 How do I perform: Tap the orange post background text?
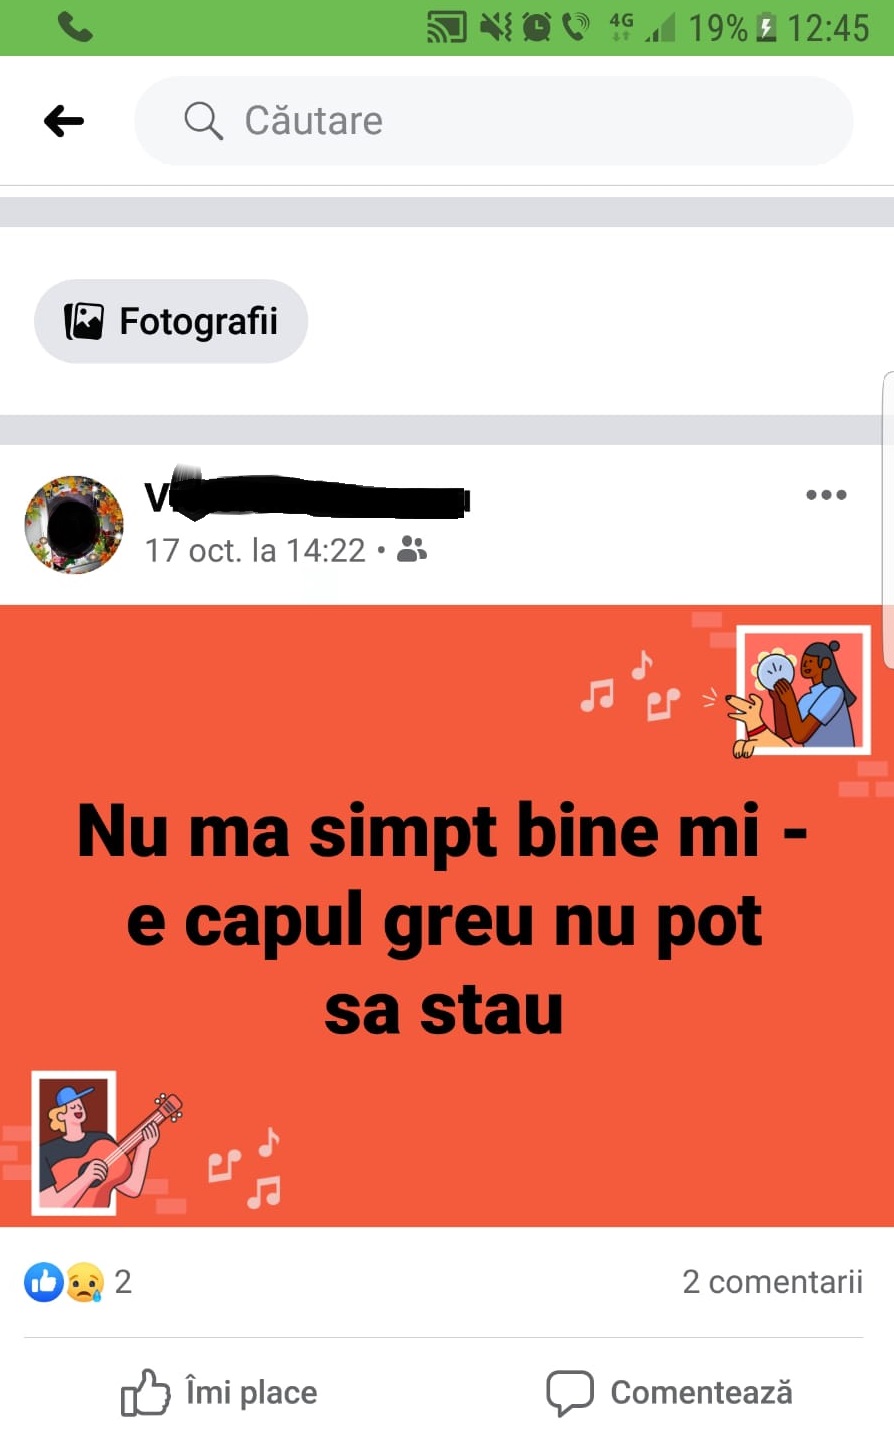click(x=443, y=918)
